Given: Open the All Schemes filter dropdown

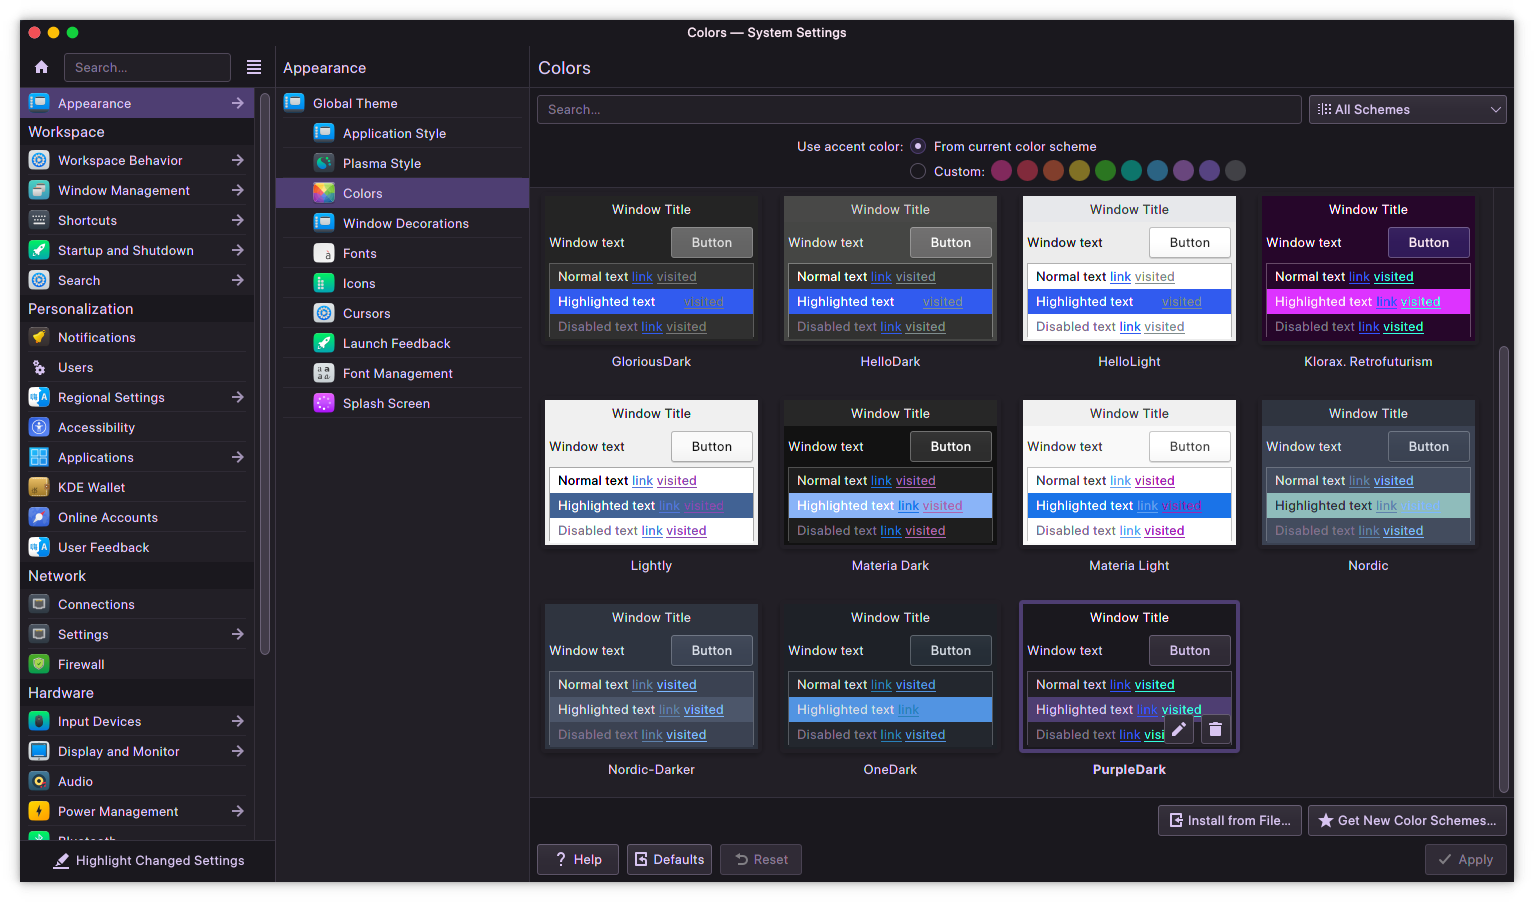Looking at the screenshot, I should pyautogui.click(x=1408, y=109).
